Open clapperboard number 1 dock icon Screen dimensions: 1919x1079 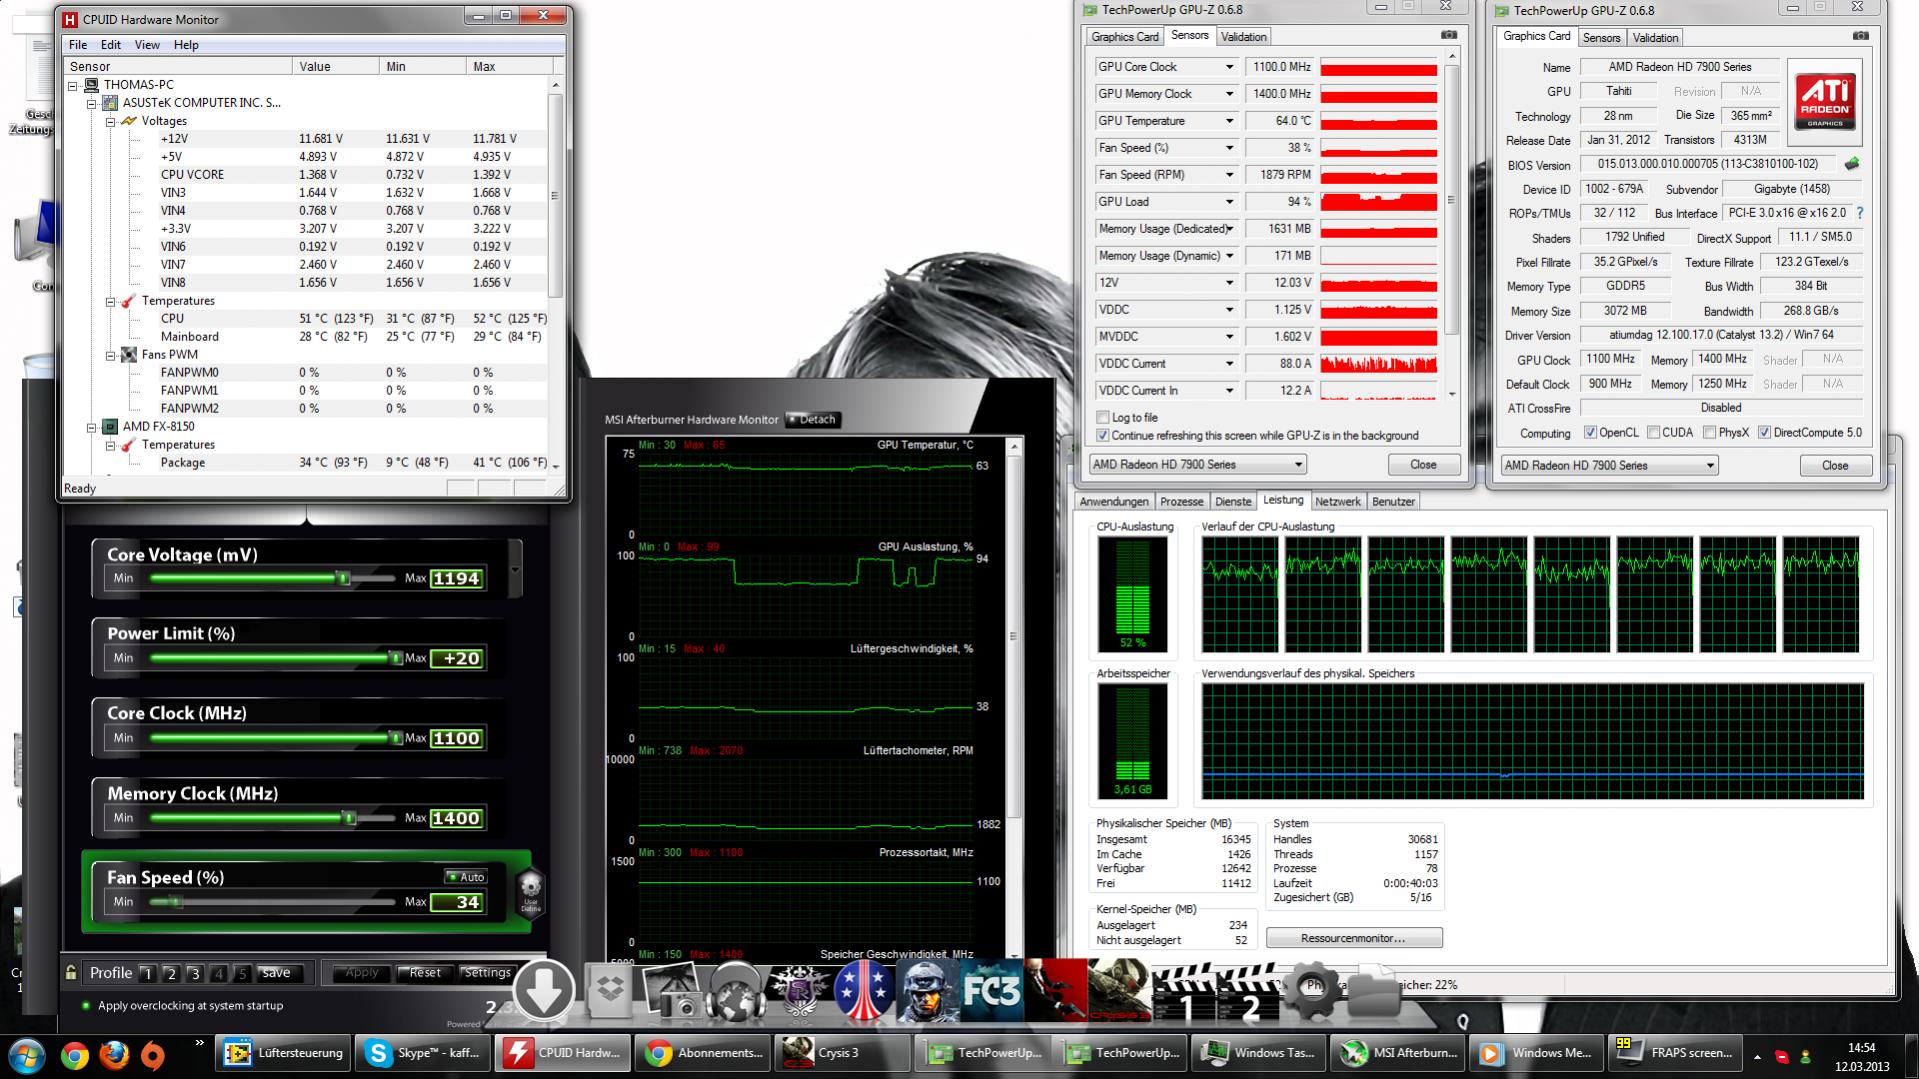coord(1184,992)
